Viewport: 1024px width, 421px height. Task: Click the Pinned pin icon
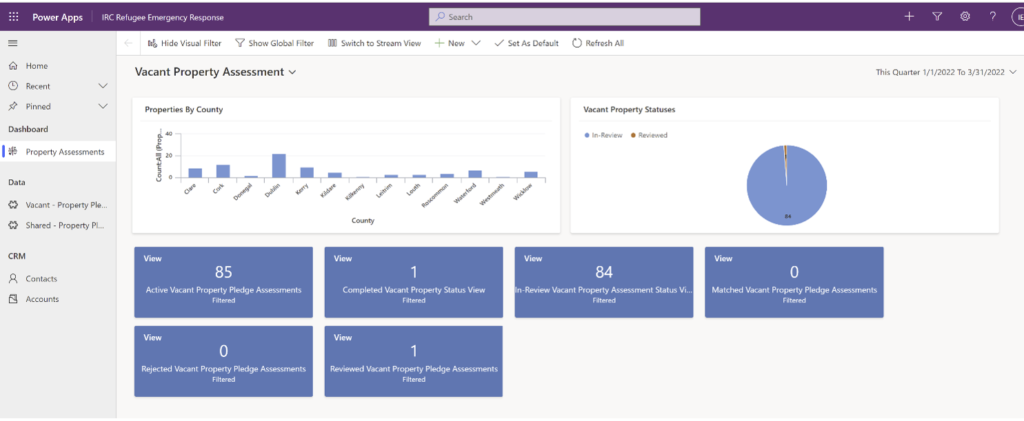(12, 106)
